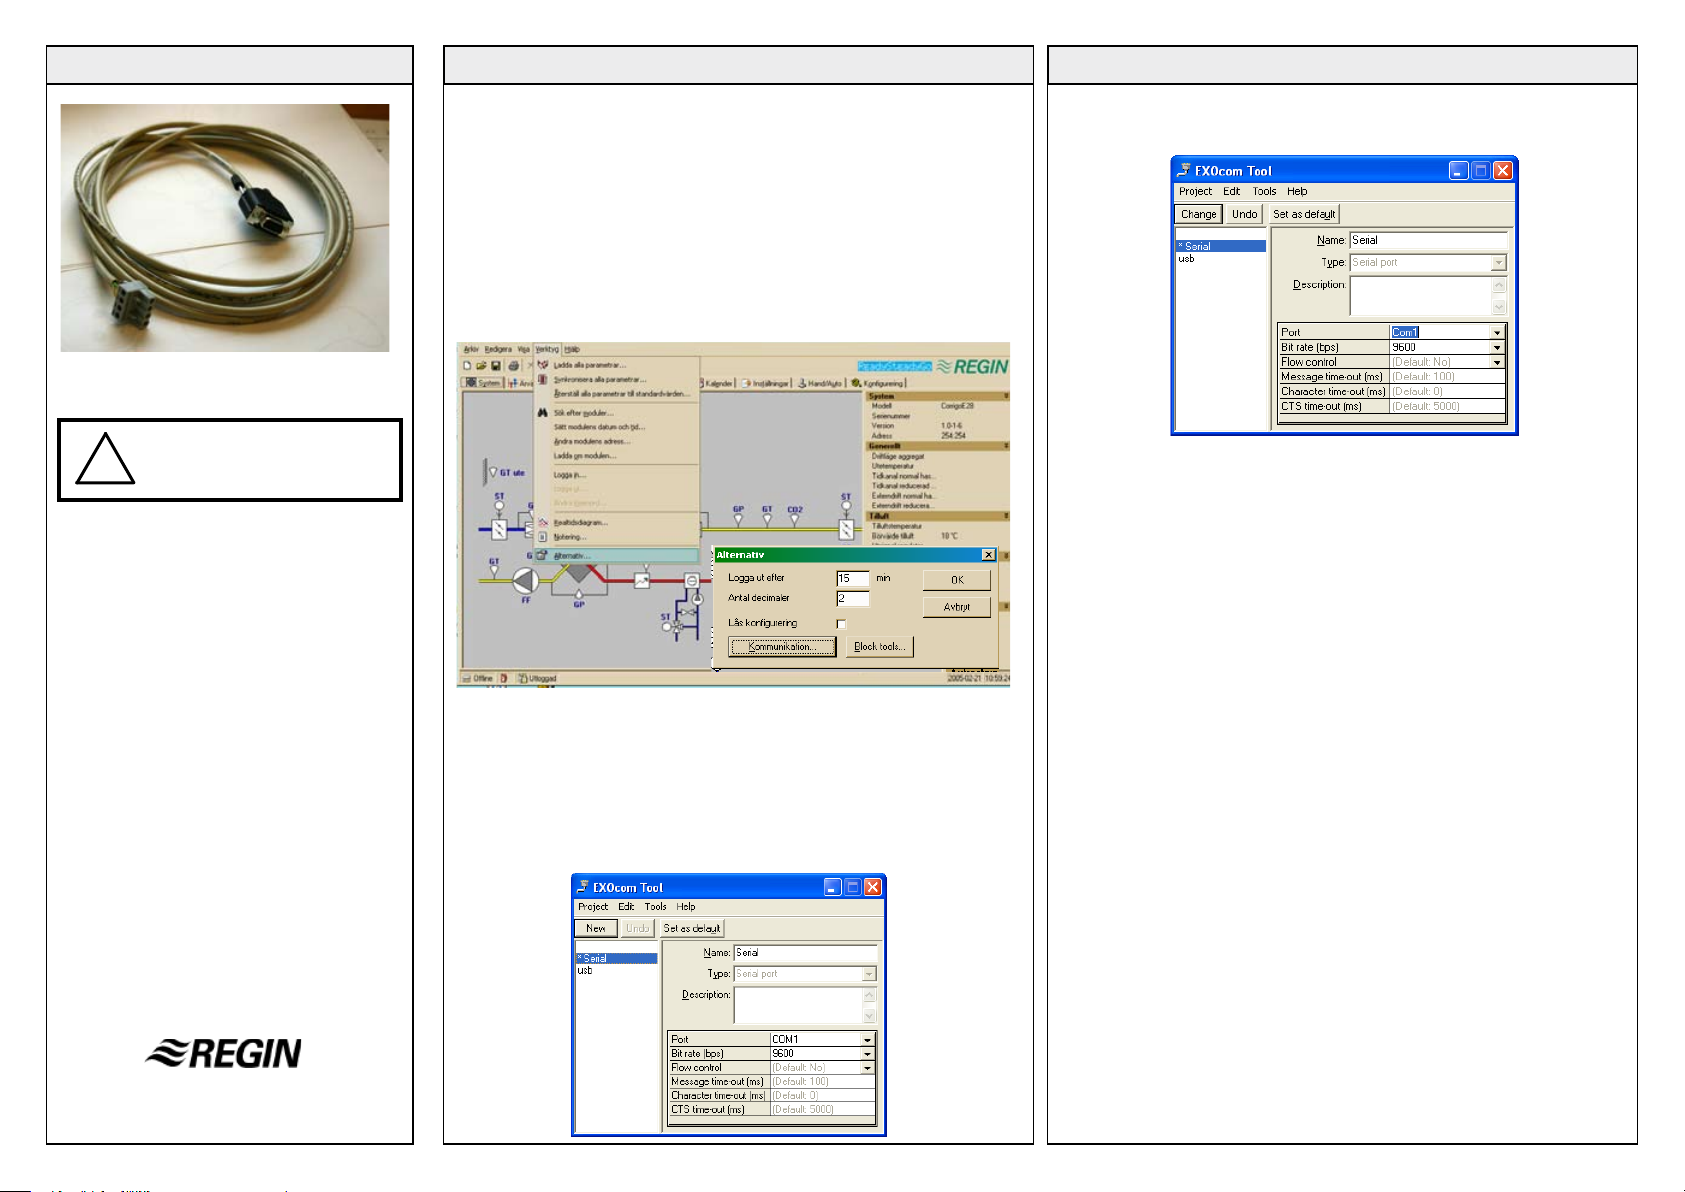Viewport: 1685px width, 1192px height.
Task: Click the Block tools... button
Action: [x=880, y=647]
